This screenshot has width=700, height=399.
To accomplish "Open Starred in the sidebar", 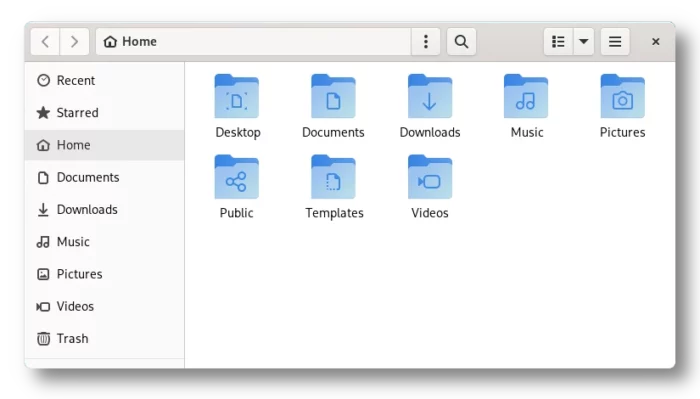I will pos(104,112).
